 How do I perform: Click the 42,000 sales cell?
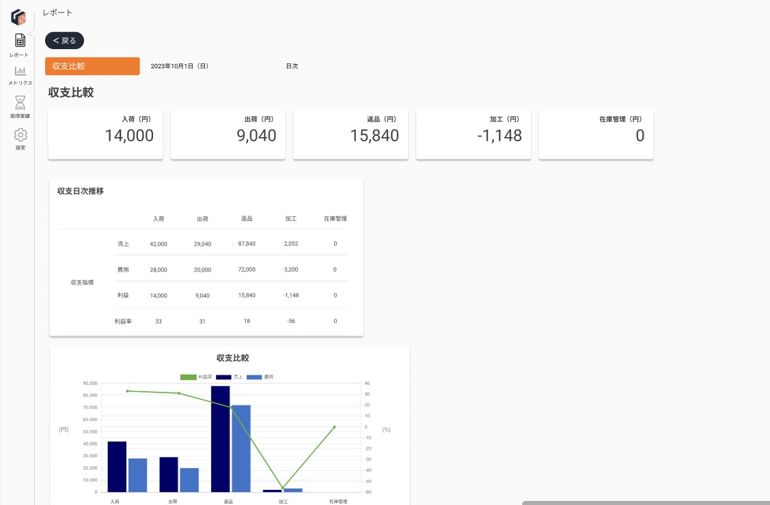tap(158, 244)
